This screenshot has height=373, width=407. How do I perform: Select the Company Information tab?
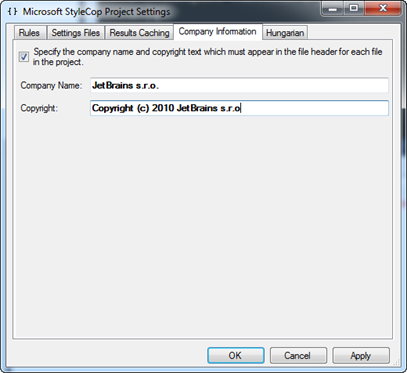[218, 31]
